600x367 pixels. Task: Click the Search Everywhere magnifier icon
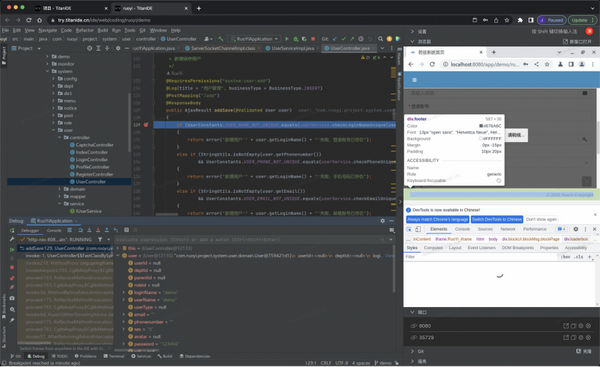(380, 39)
